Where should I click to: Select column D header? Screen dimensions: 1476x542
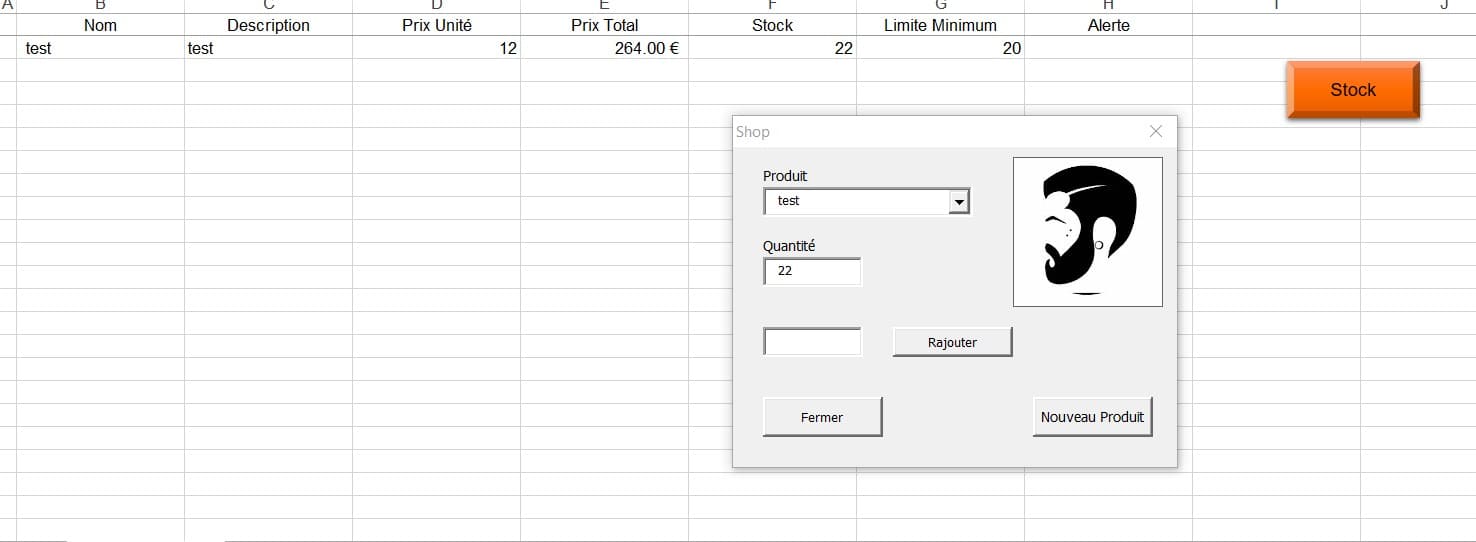tap(436, 6)
